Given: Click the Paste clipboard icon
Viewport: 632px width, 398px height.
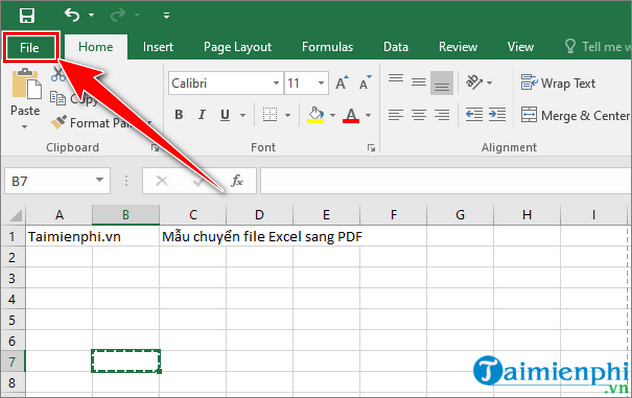Looking at the screenshot, I should (26, 84).
